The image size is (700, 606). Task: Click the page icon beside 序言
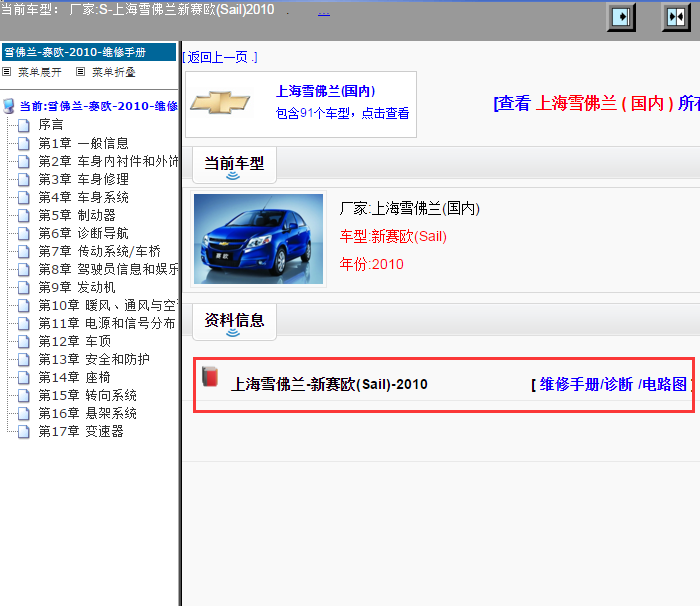[x=24, y=125]
